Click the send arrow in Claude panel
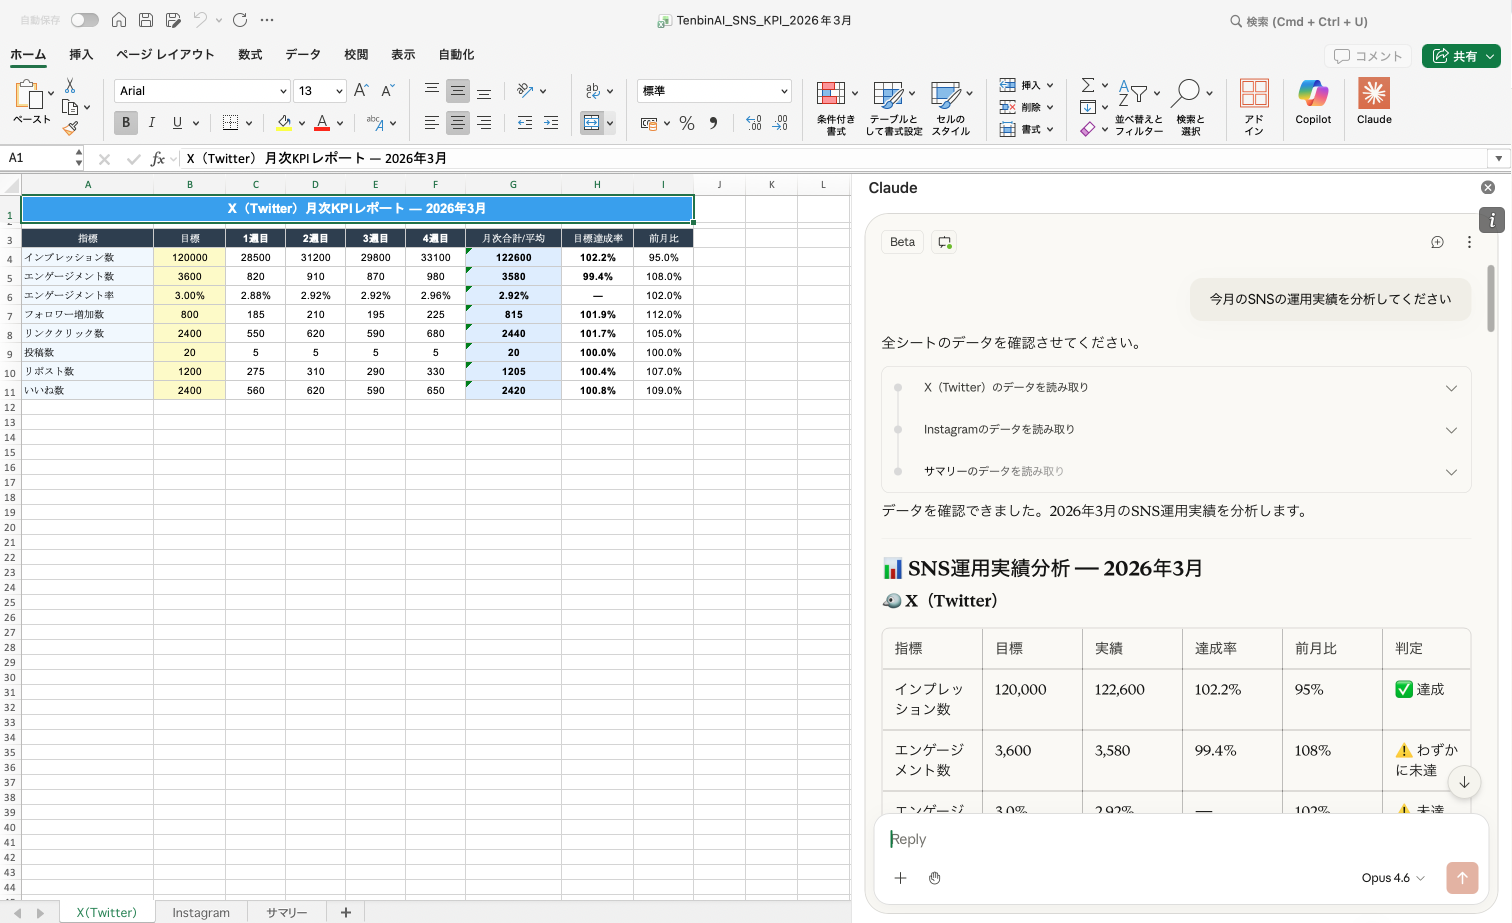Image resolution: width=1512 pixels, height=923 pixels. [x=1461, y=878]
